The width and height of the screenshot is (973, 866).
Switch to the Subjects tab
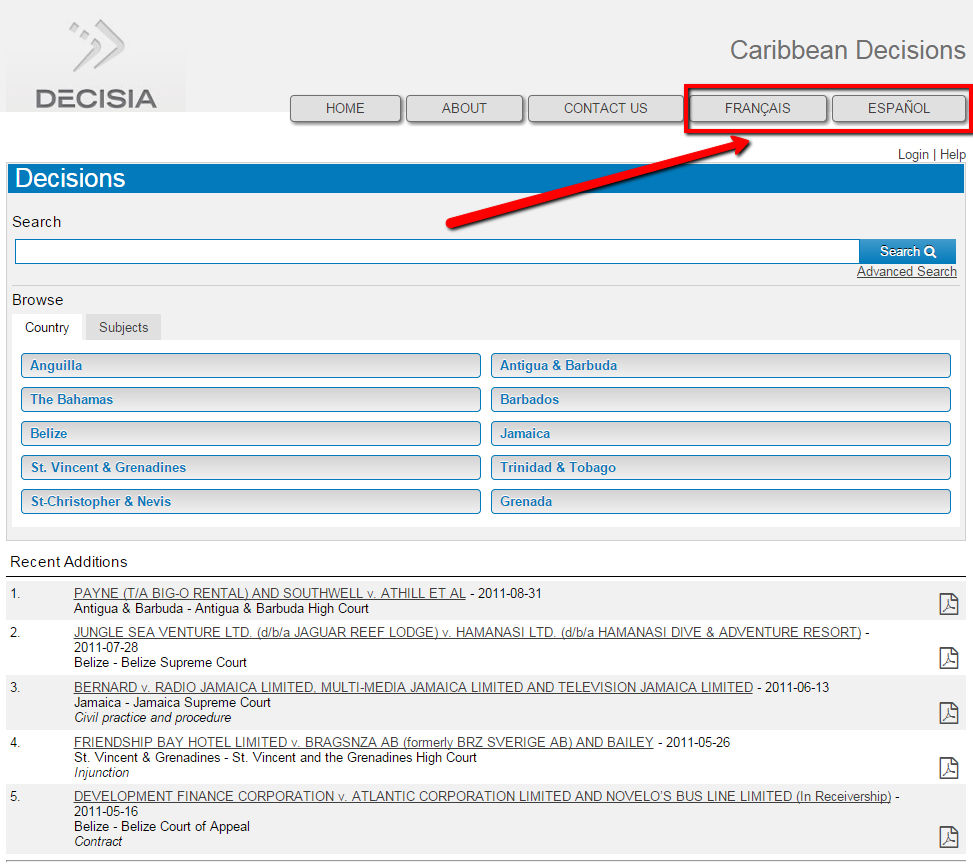click(x=123, y=328)
